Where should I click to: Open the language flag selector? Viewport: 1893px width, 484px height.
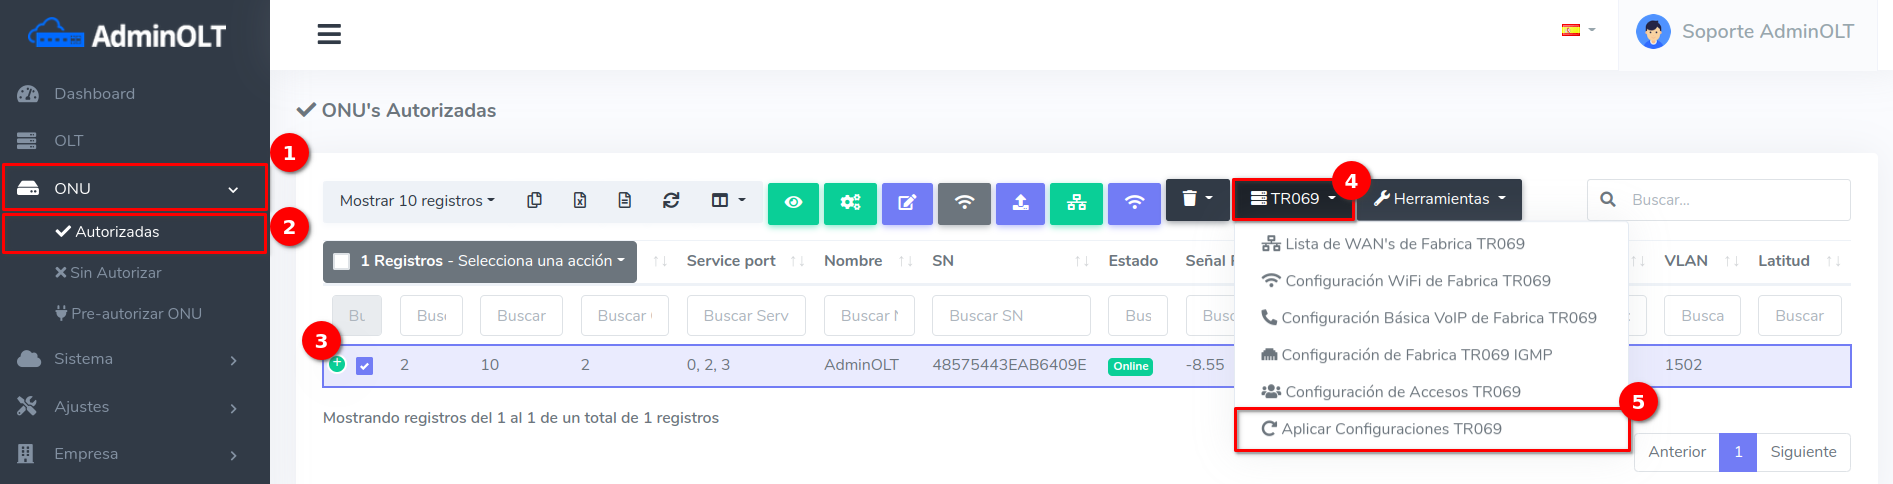[x=1578, y=30]
